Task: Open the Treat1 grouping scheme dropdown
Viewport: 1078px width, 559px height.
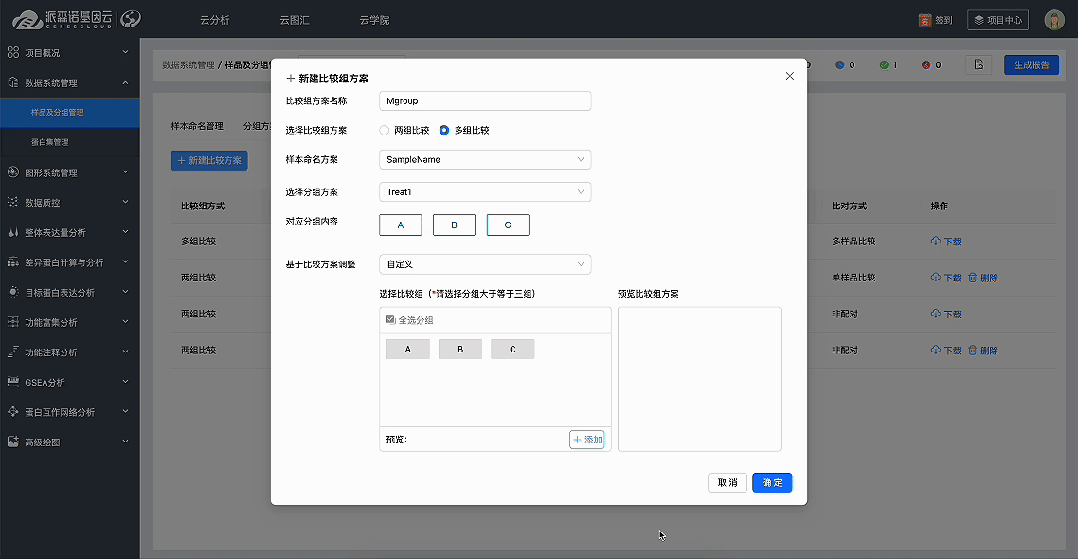Action: 485,192
